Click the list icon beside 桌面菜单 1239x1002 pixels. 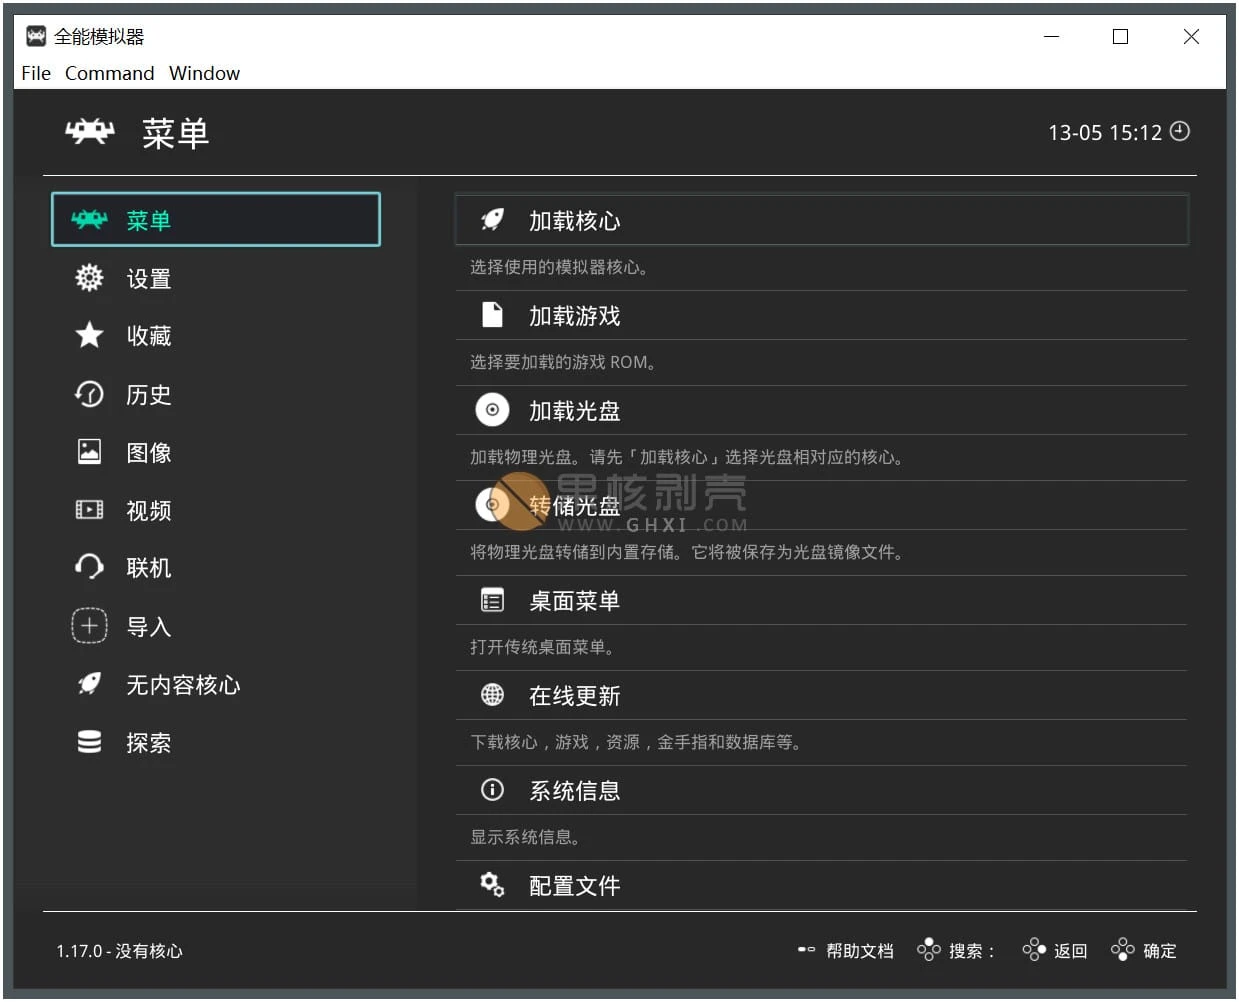pyautogui.click(x=492, y=600)
